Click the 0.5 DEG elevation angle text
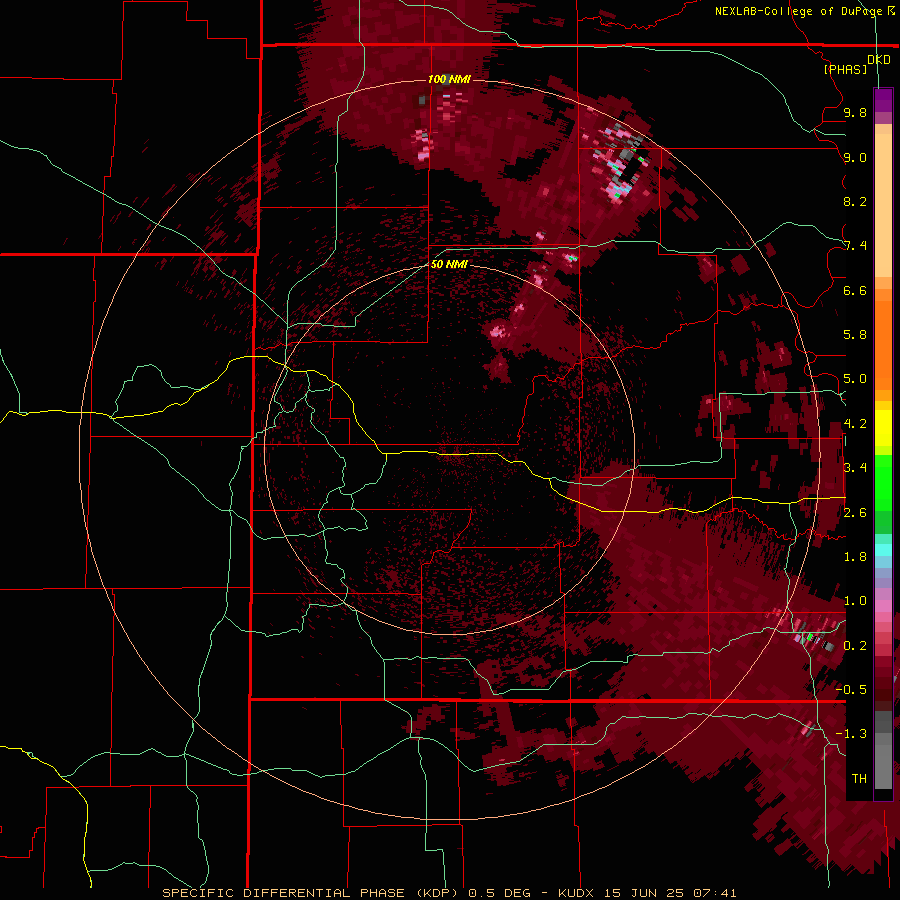 point(498,893)
